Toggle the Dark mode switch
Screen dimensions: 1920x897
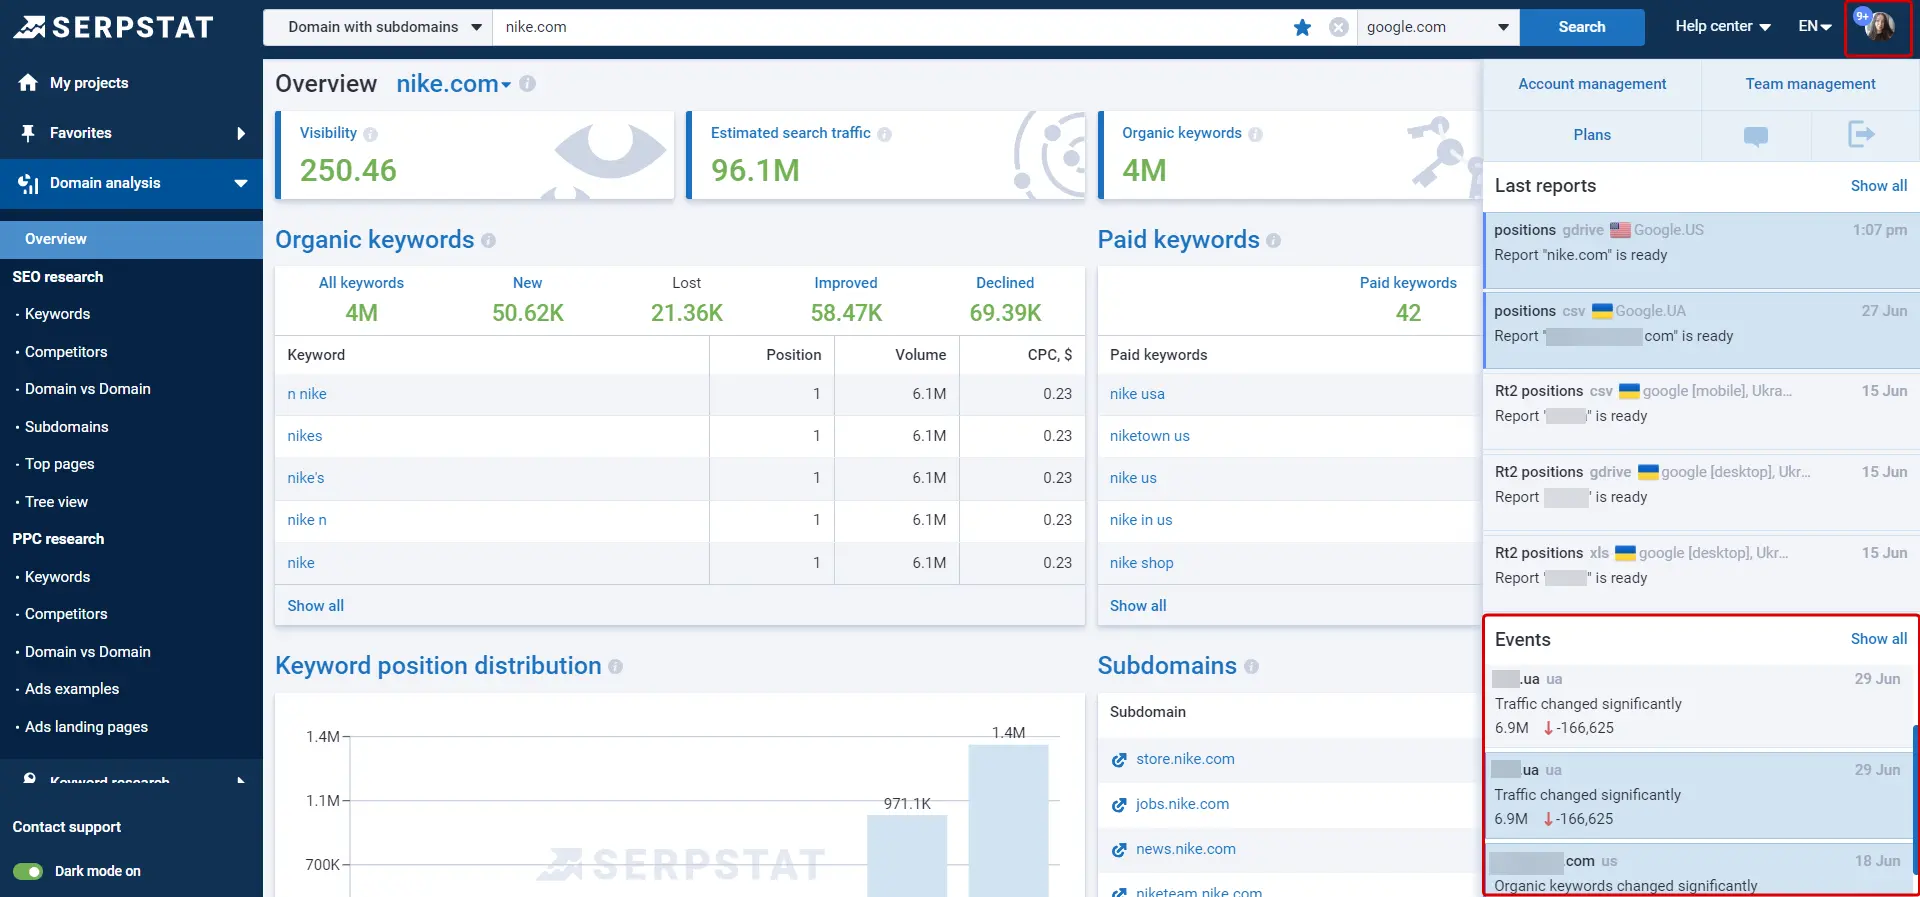[28, 871]
